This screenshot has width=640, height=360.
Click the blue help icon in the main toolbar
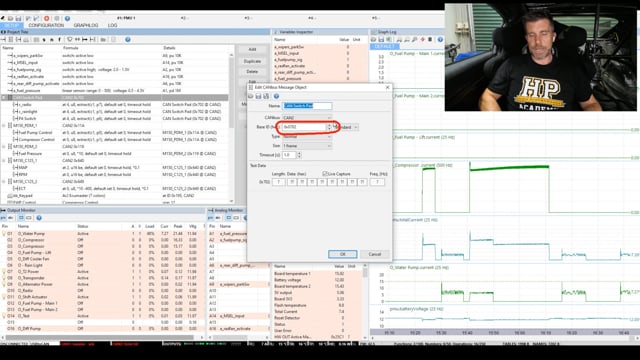pyautogui.click(x=67, y=18)
